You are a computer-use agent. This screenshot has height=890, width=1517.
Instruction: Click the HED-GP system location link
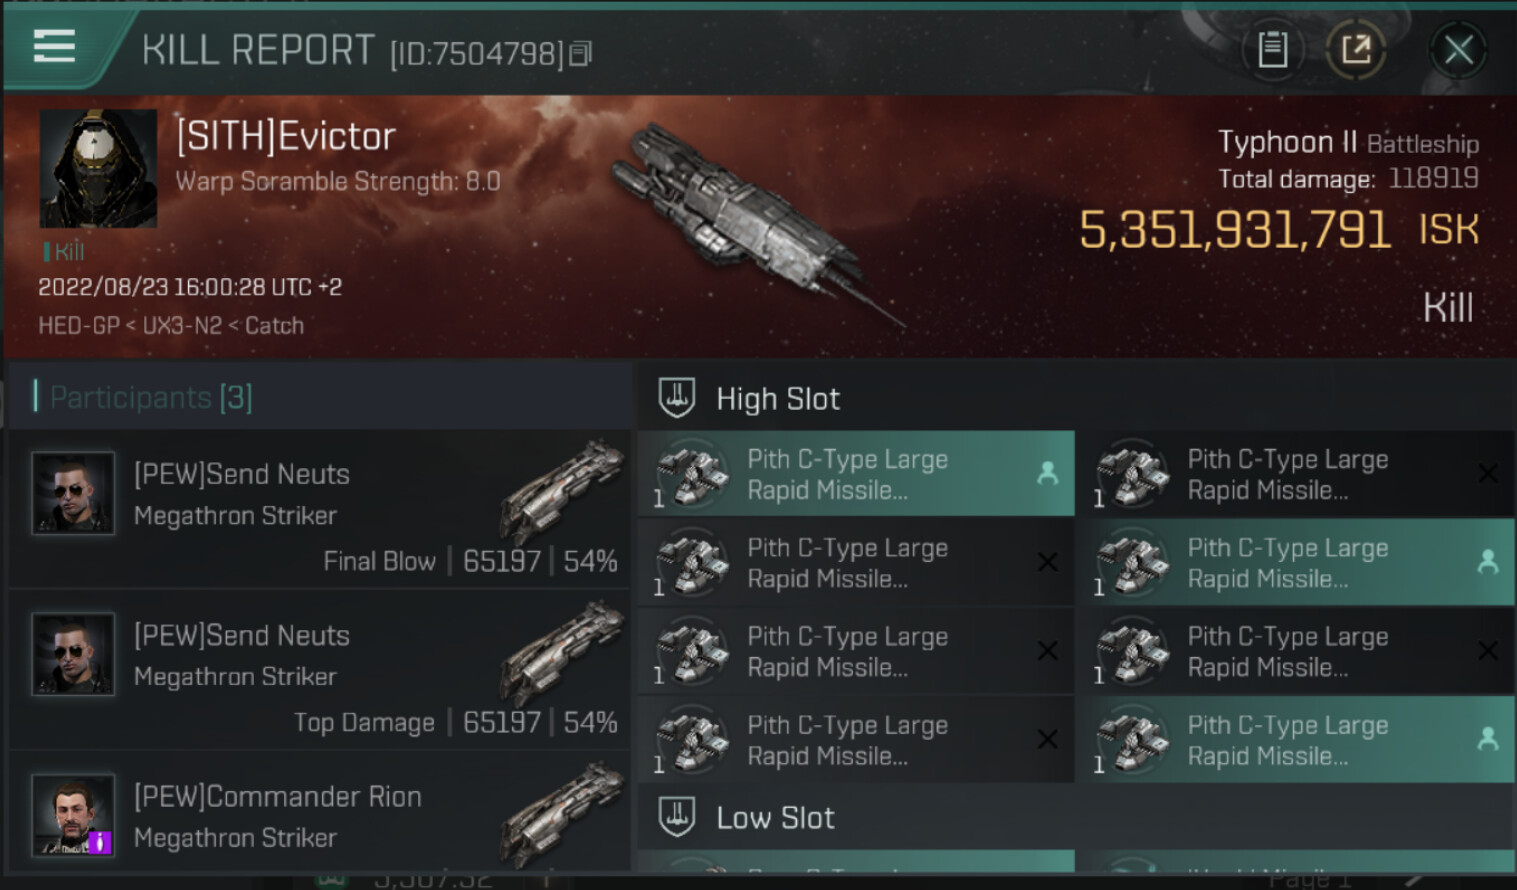[x=78, y=326]
